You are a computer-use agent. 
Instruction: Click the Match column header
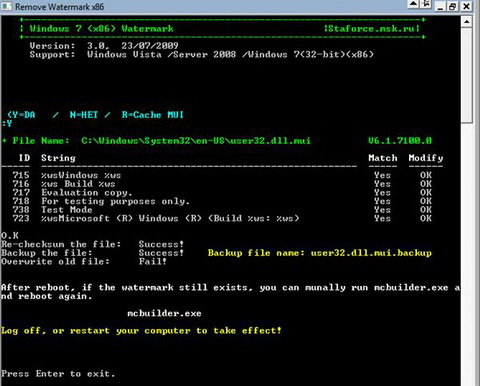(383, 158)
